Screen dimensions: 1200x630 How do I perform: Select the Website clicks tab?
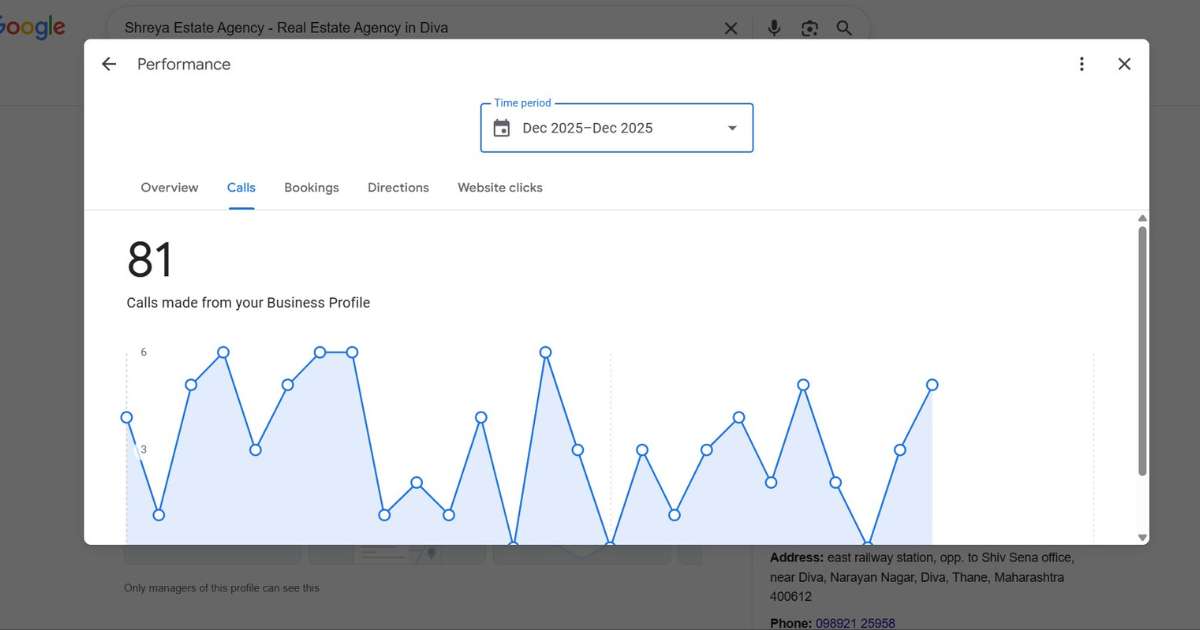pos(500,187)
